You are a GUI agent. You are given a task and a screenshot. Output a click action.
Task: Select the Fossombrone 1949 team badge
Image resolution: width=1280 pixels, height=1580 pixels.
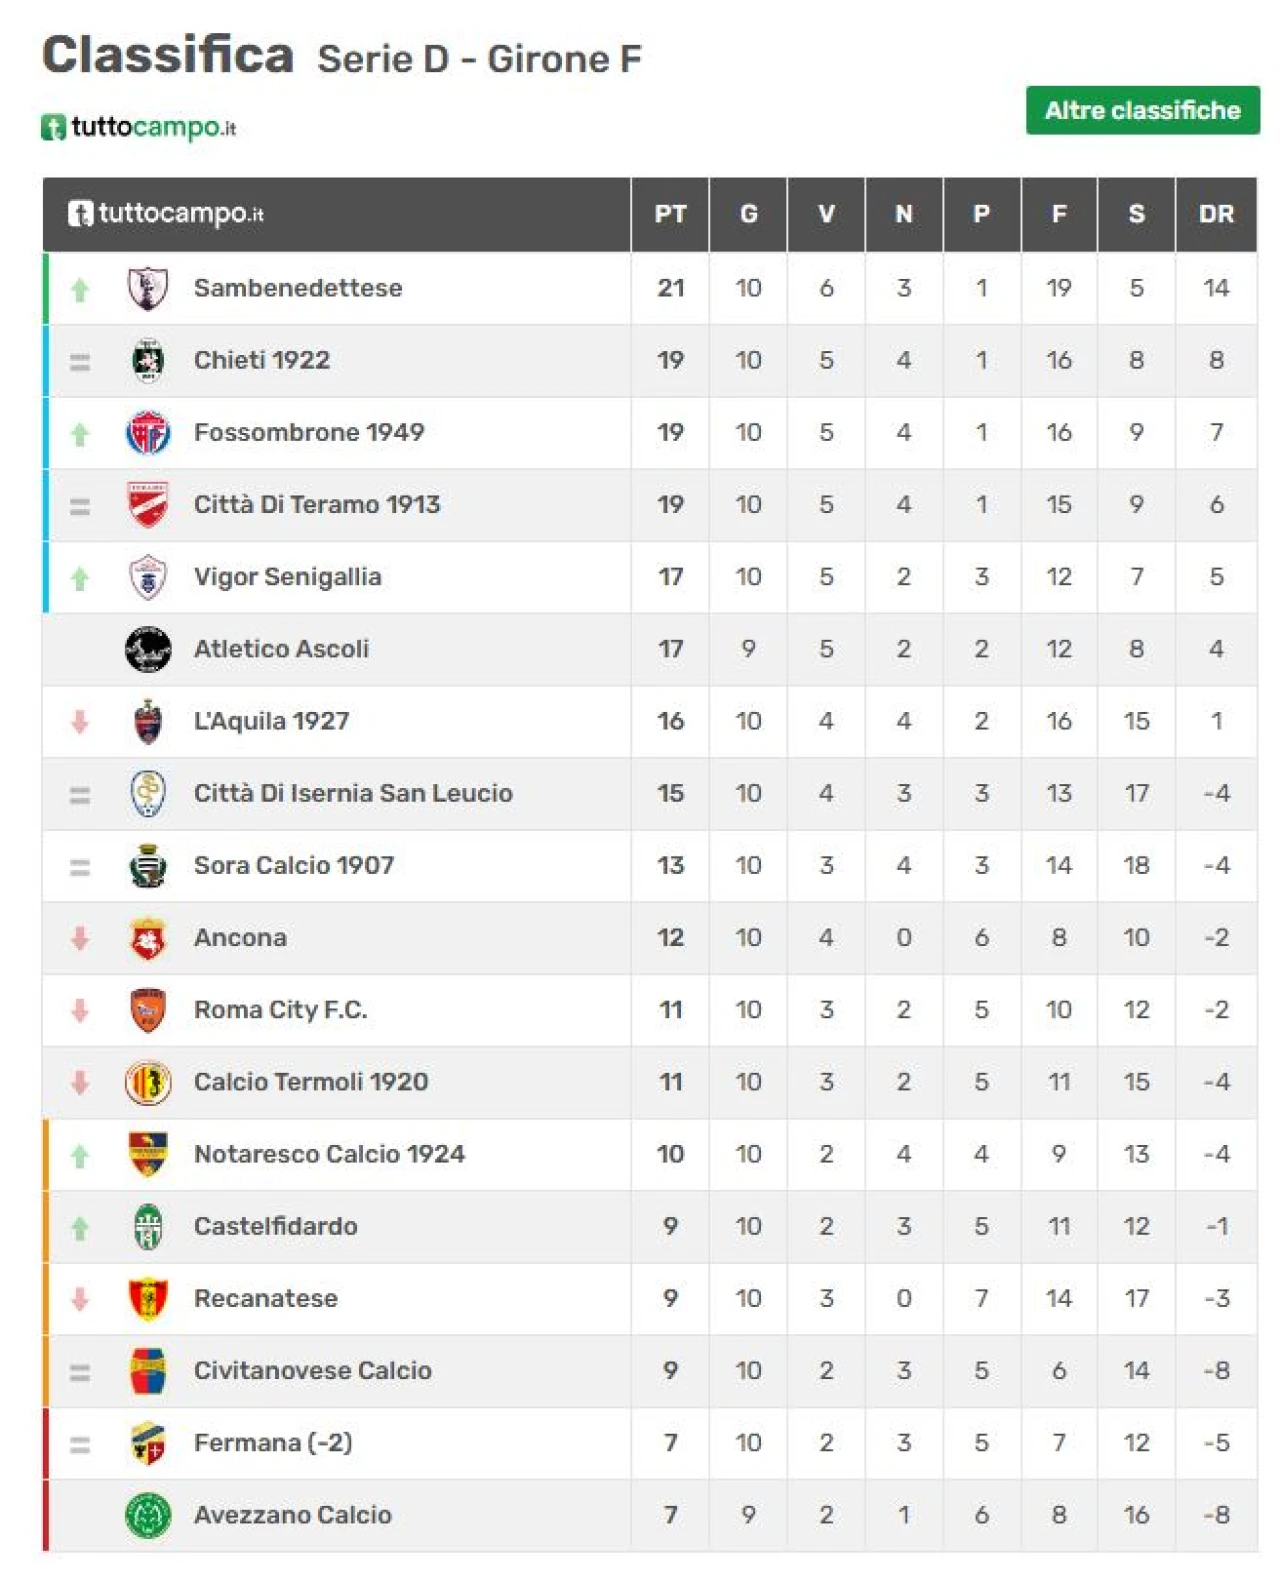tap(148, 432)
